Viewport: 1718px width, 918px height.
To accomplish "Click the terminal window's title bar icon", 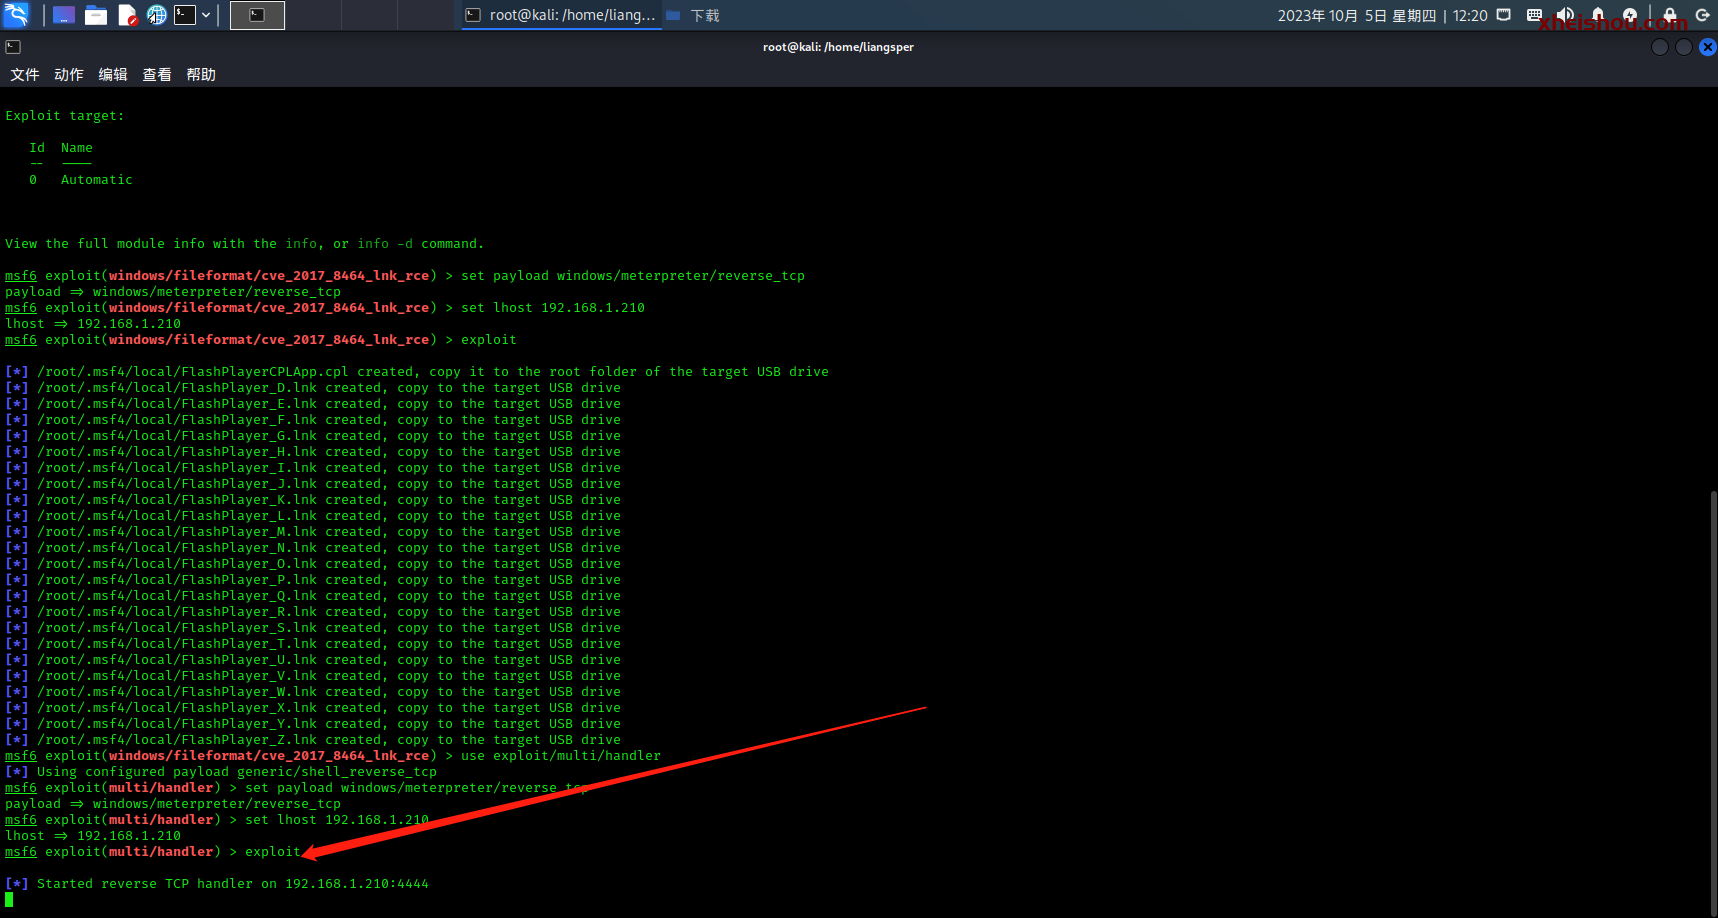I will pyautogui.click(x=13, y=47).
